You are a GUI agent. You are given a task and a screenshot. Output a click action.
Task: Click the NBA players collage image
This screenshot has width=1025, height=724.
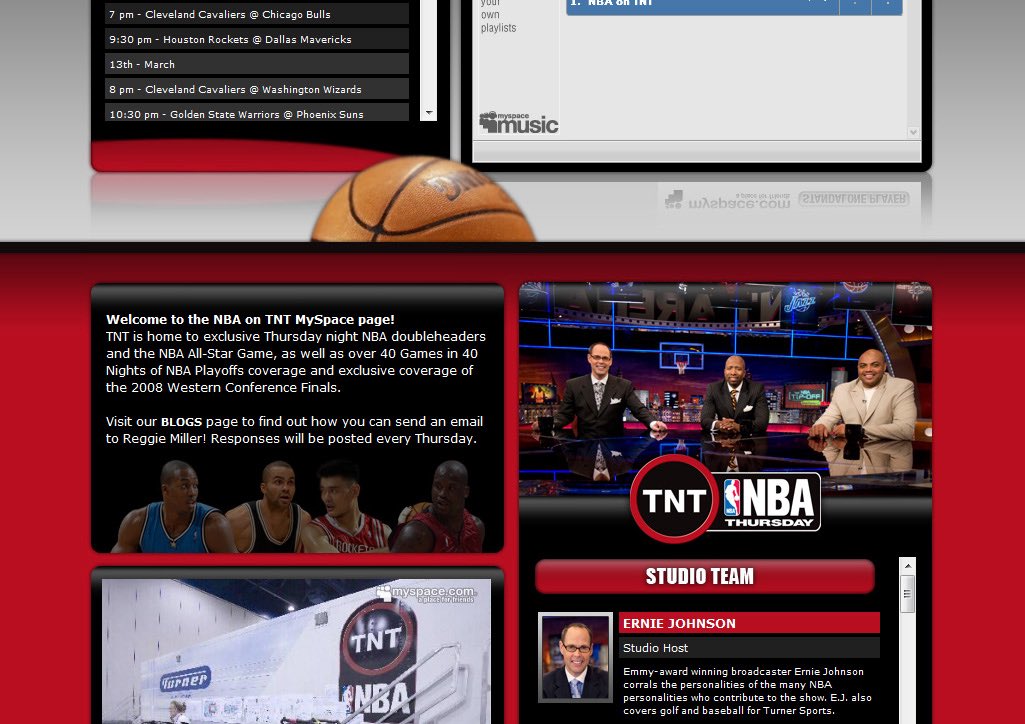tap(297, 506)
